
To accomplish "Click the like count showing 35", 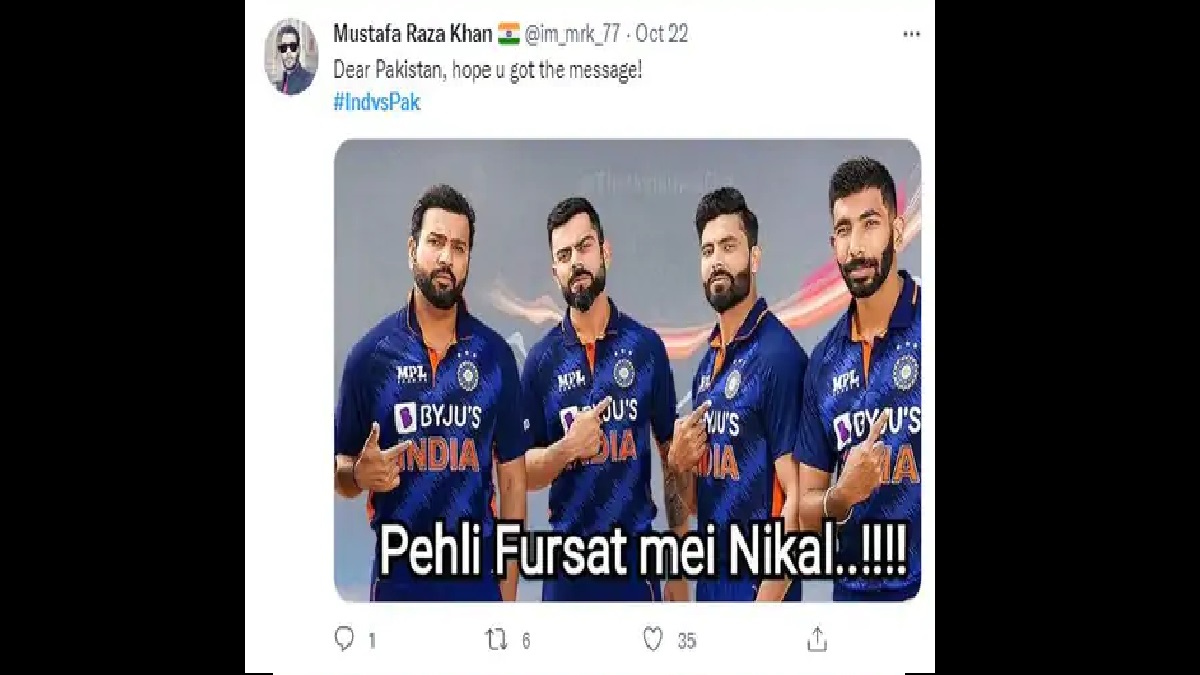I will pos(686,641).
